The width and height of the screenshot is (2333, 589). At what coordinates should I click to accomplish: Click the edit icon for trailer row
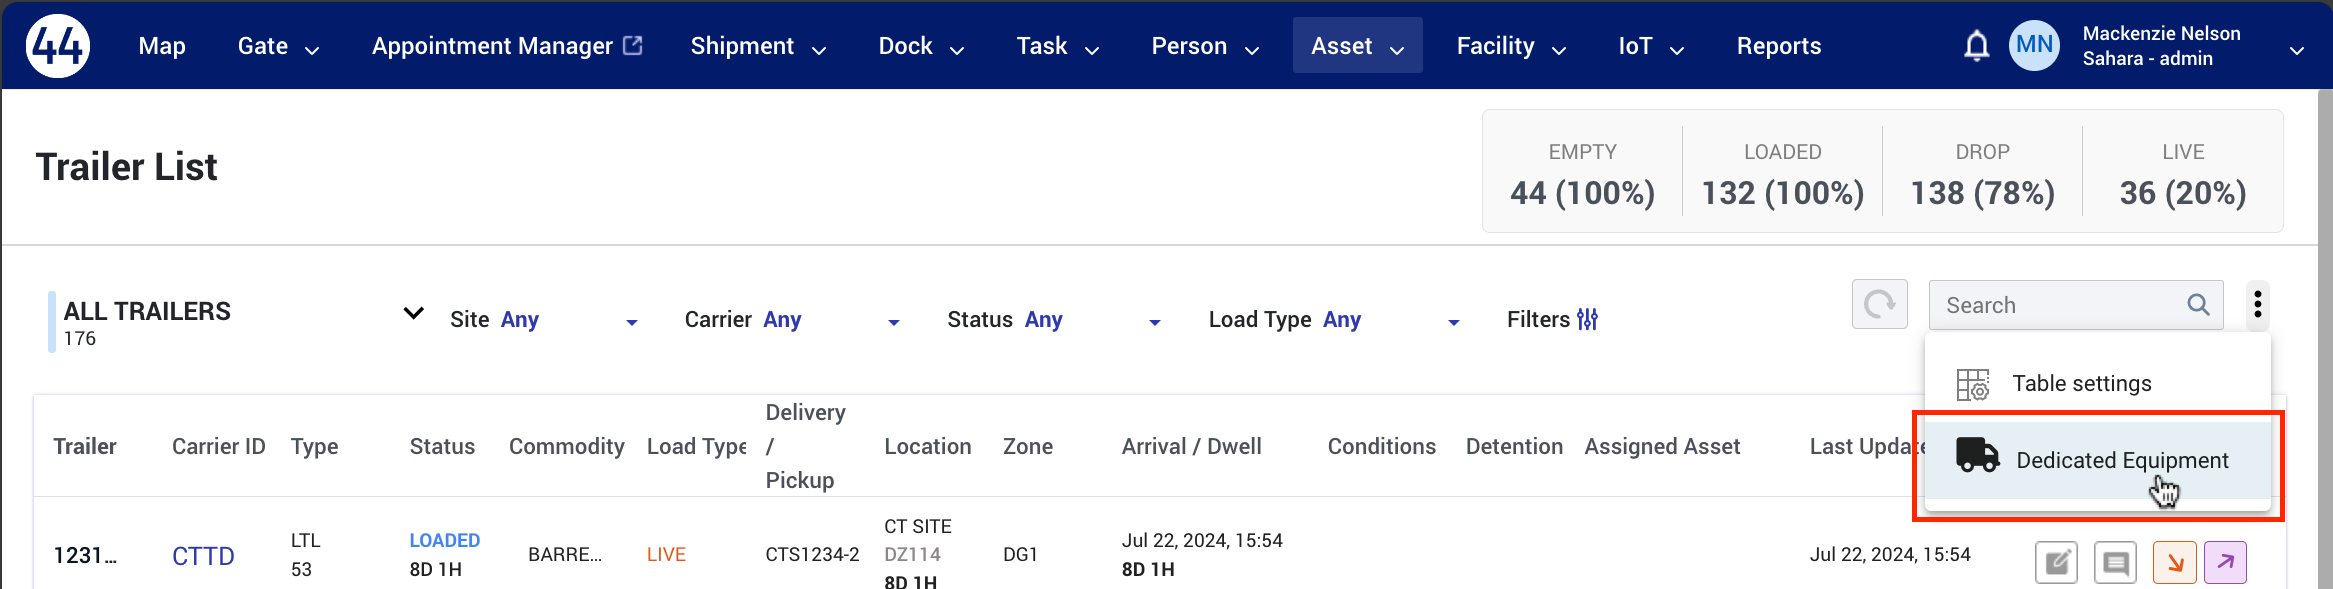tap(2057, 563)
